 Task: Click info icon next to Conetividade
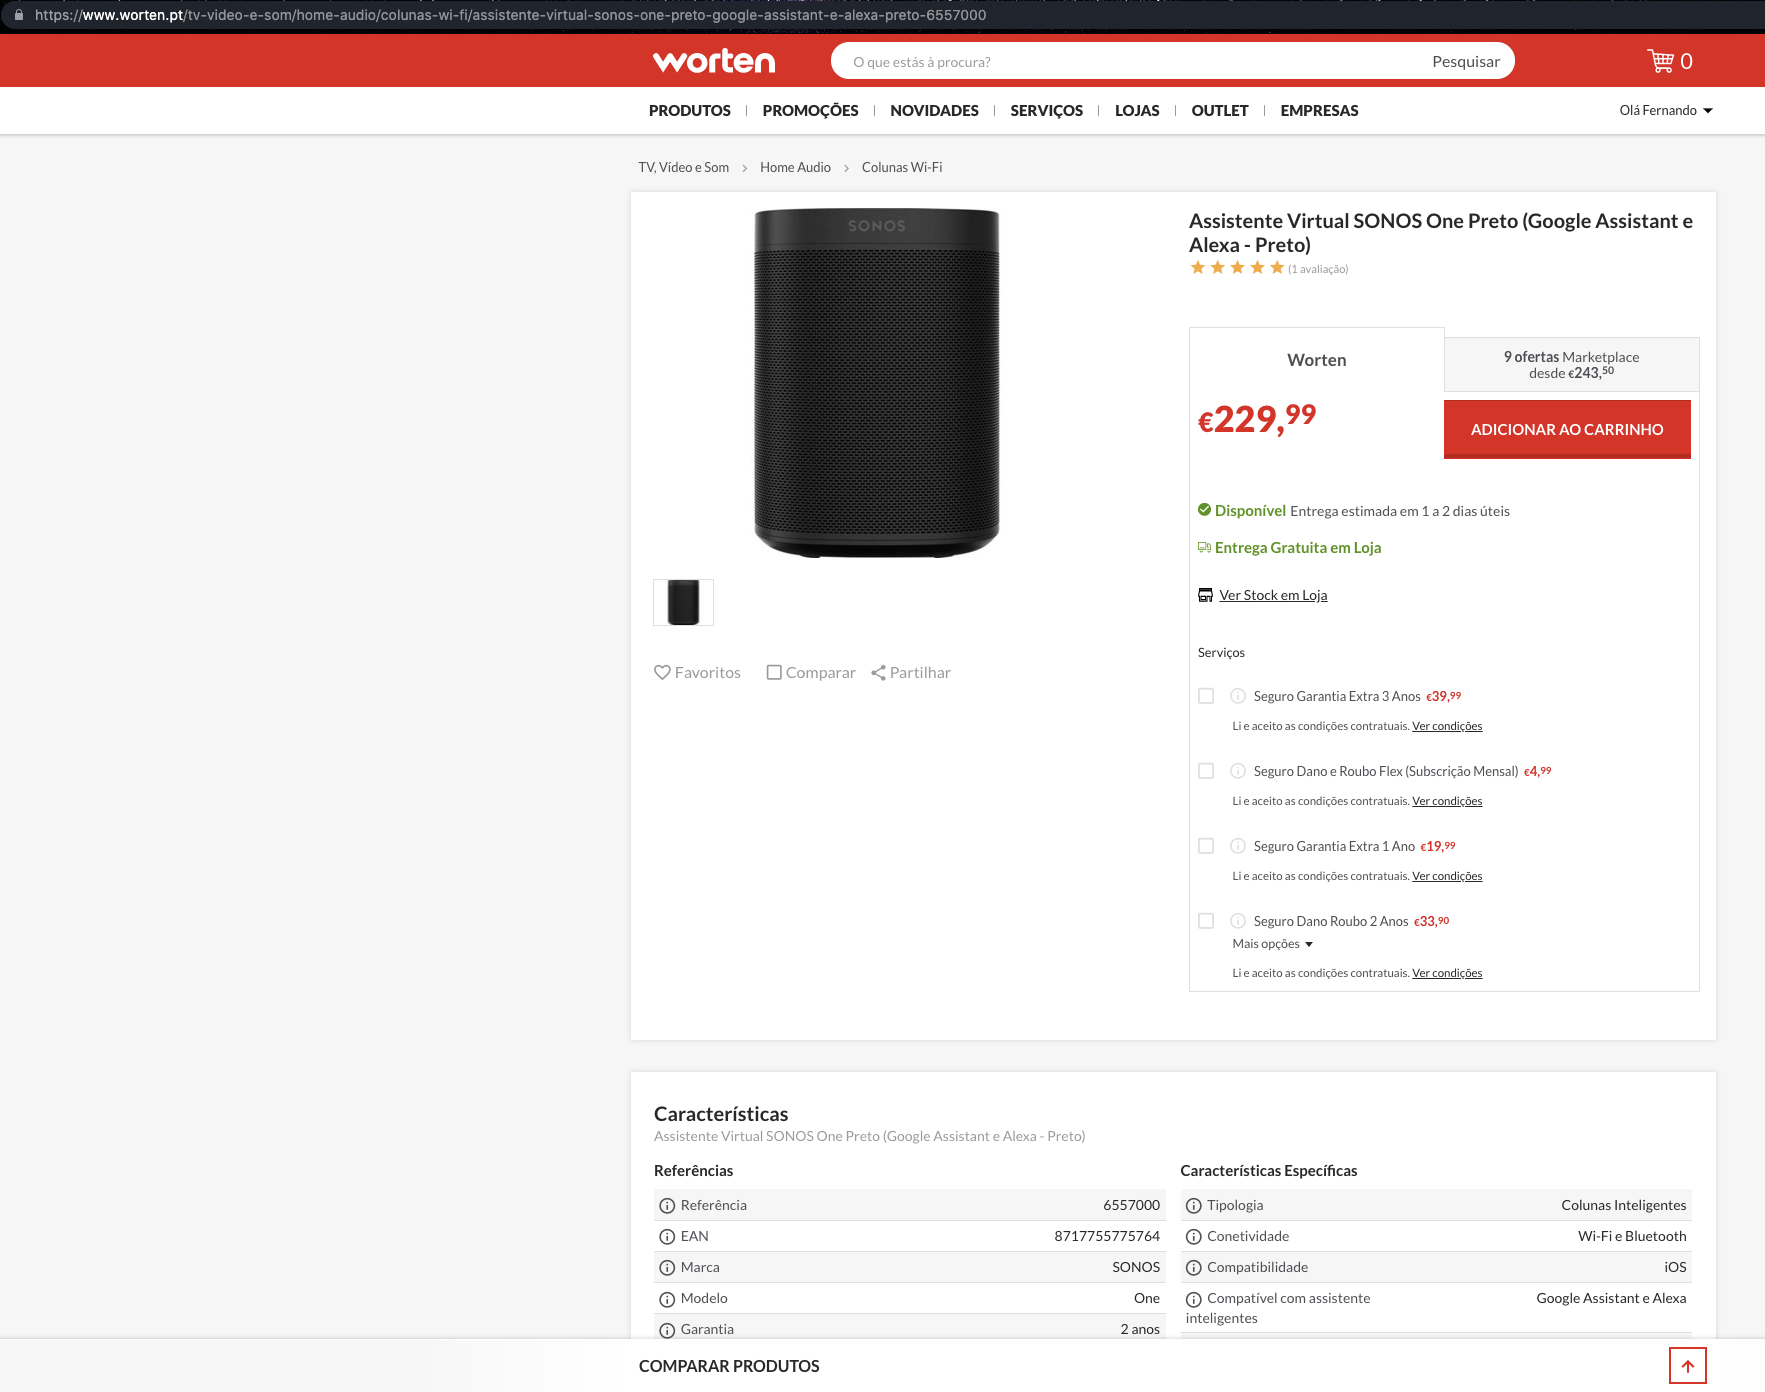coord(1194,1237)
